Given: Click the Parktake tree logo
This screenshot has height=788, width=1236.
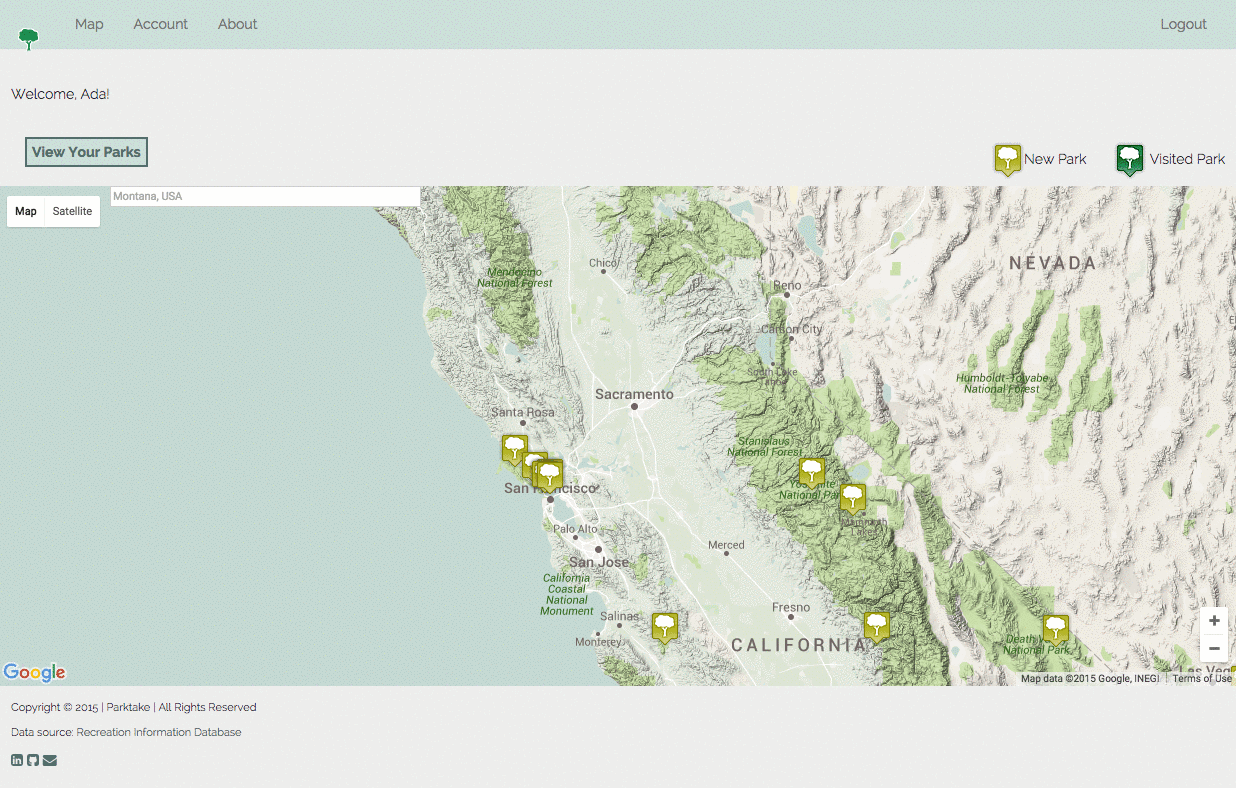Looking at the screenshot, I should [29, 39].
